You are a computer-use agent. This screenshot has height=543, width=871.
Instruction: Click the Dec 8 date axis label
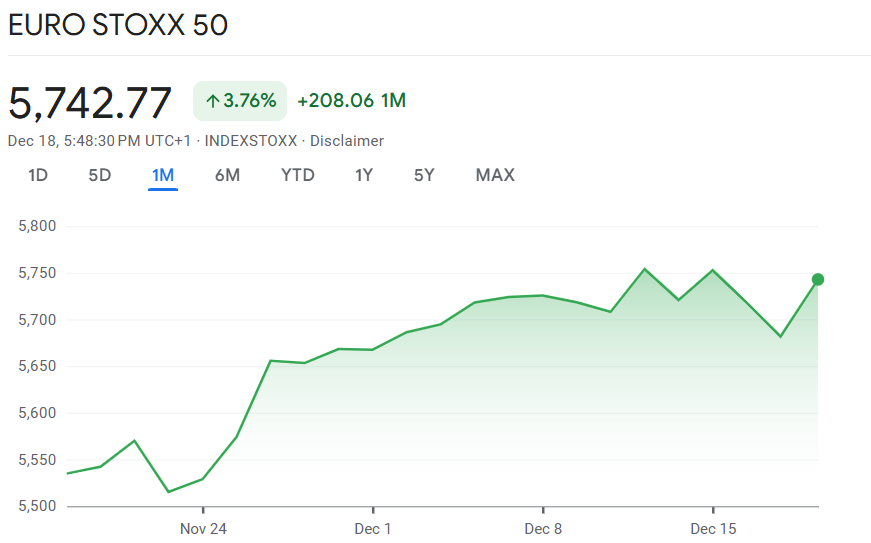(543, 528)
